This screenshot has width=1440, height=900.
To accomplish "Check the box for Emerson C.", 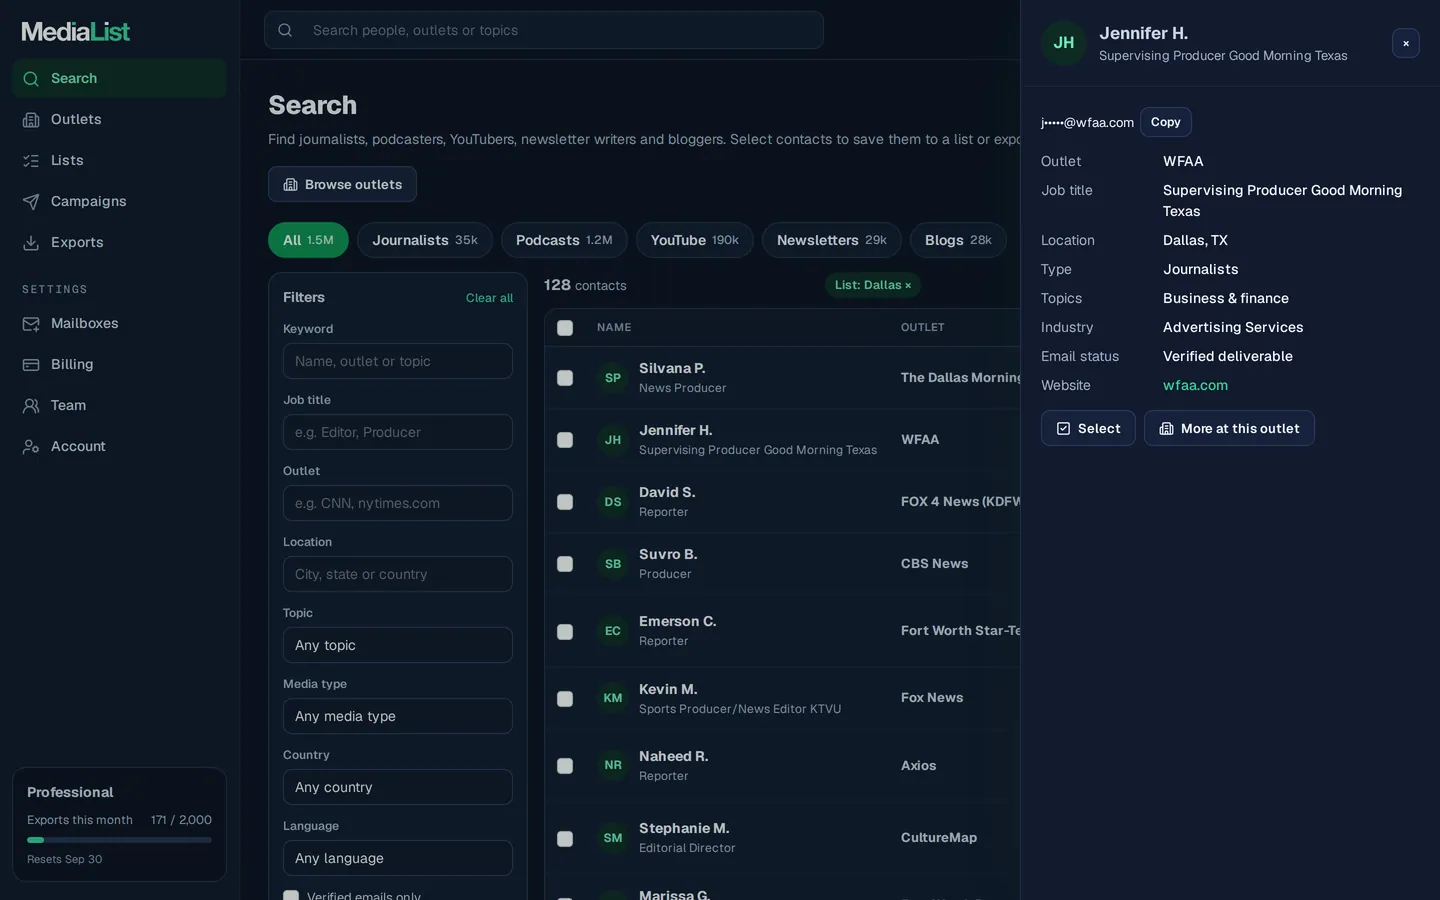I will (565, 632).
